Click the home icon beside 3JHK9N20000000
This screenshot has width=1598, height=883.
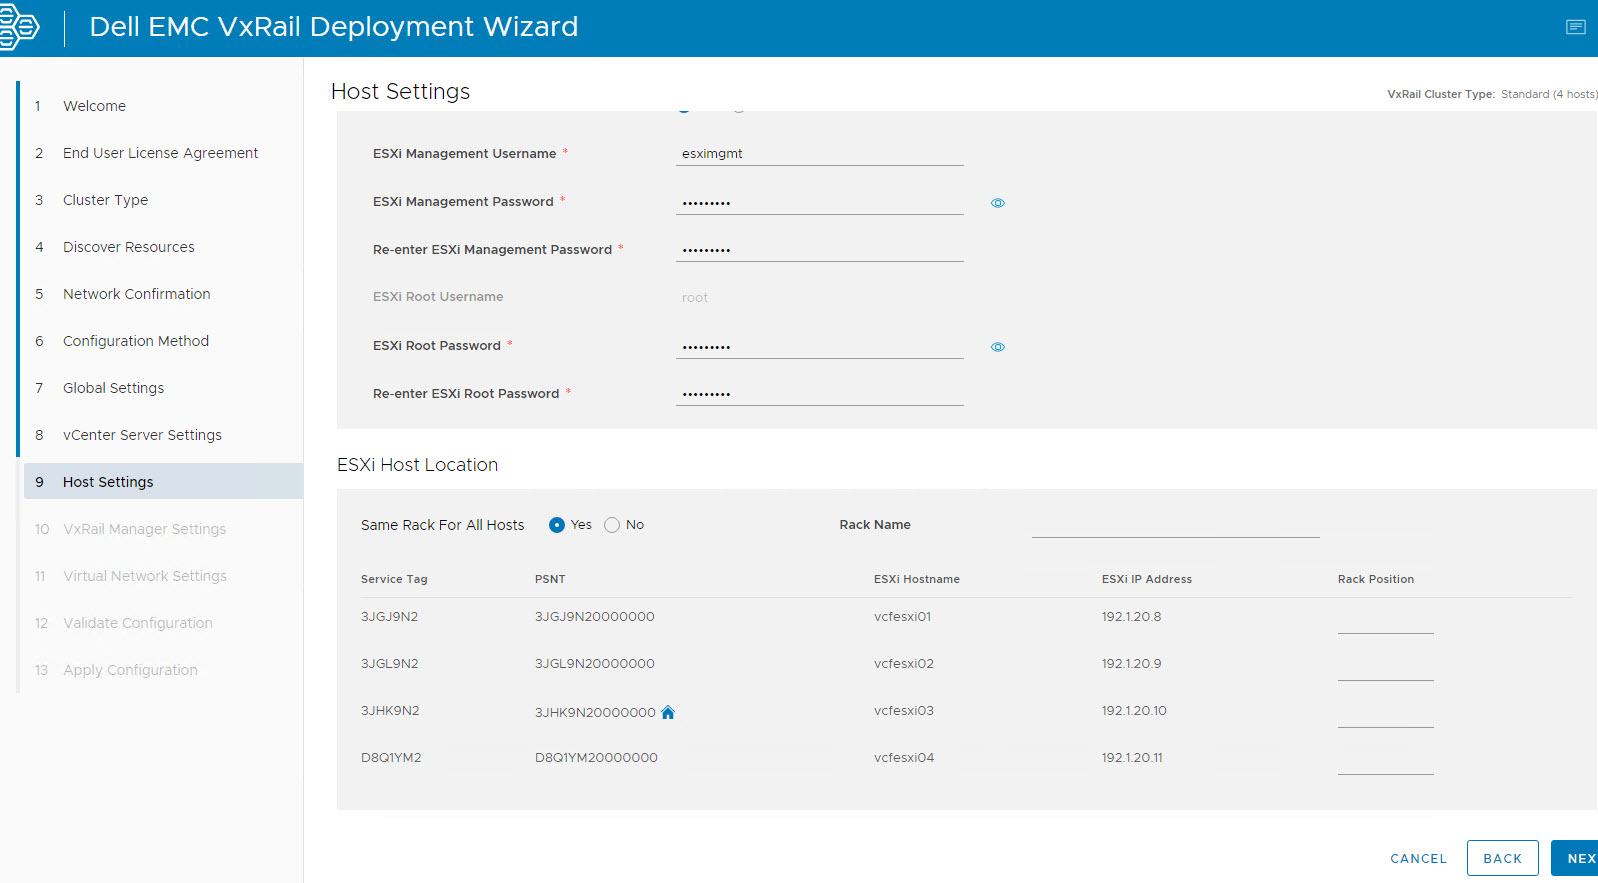(668, 712)
